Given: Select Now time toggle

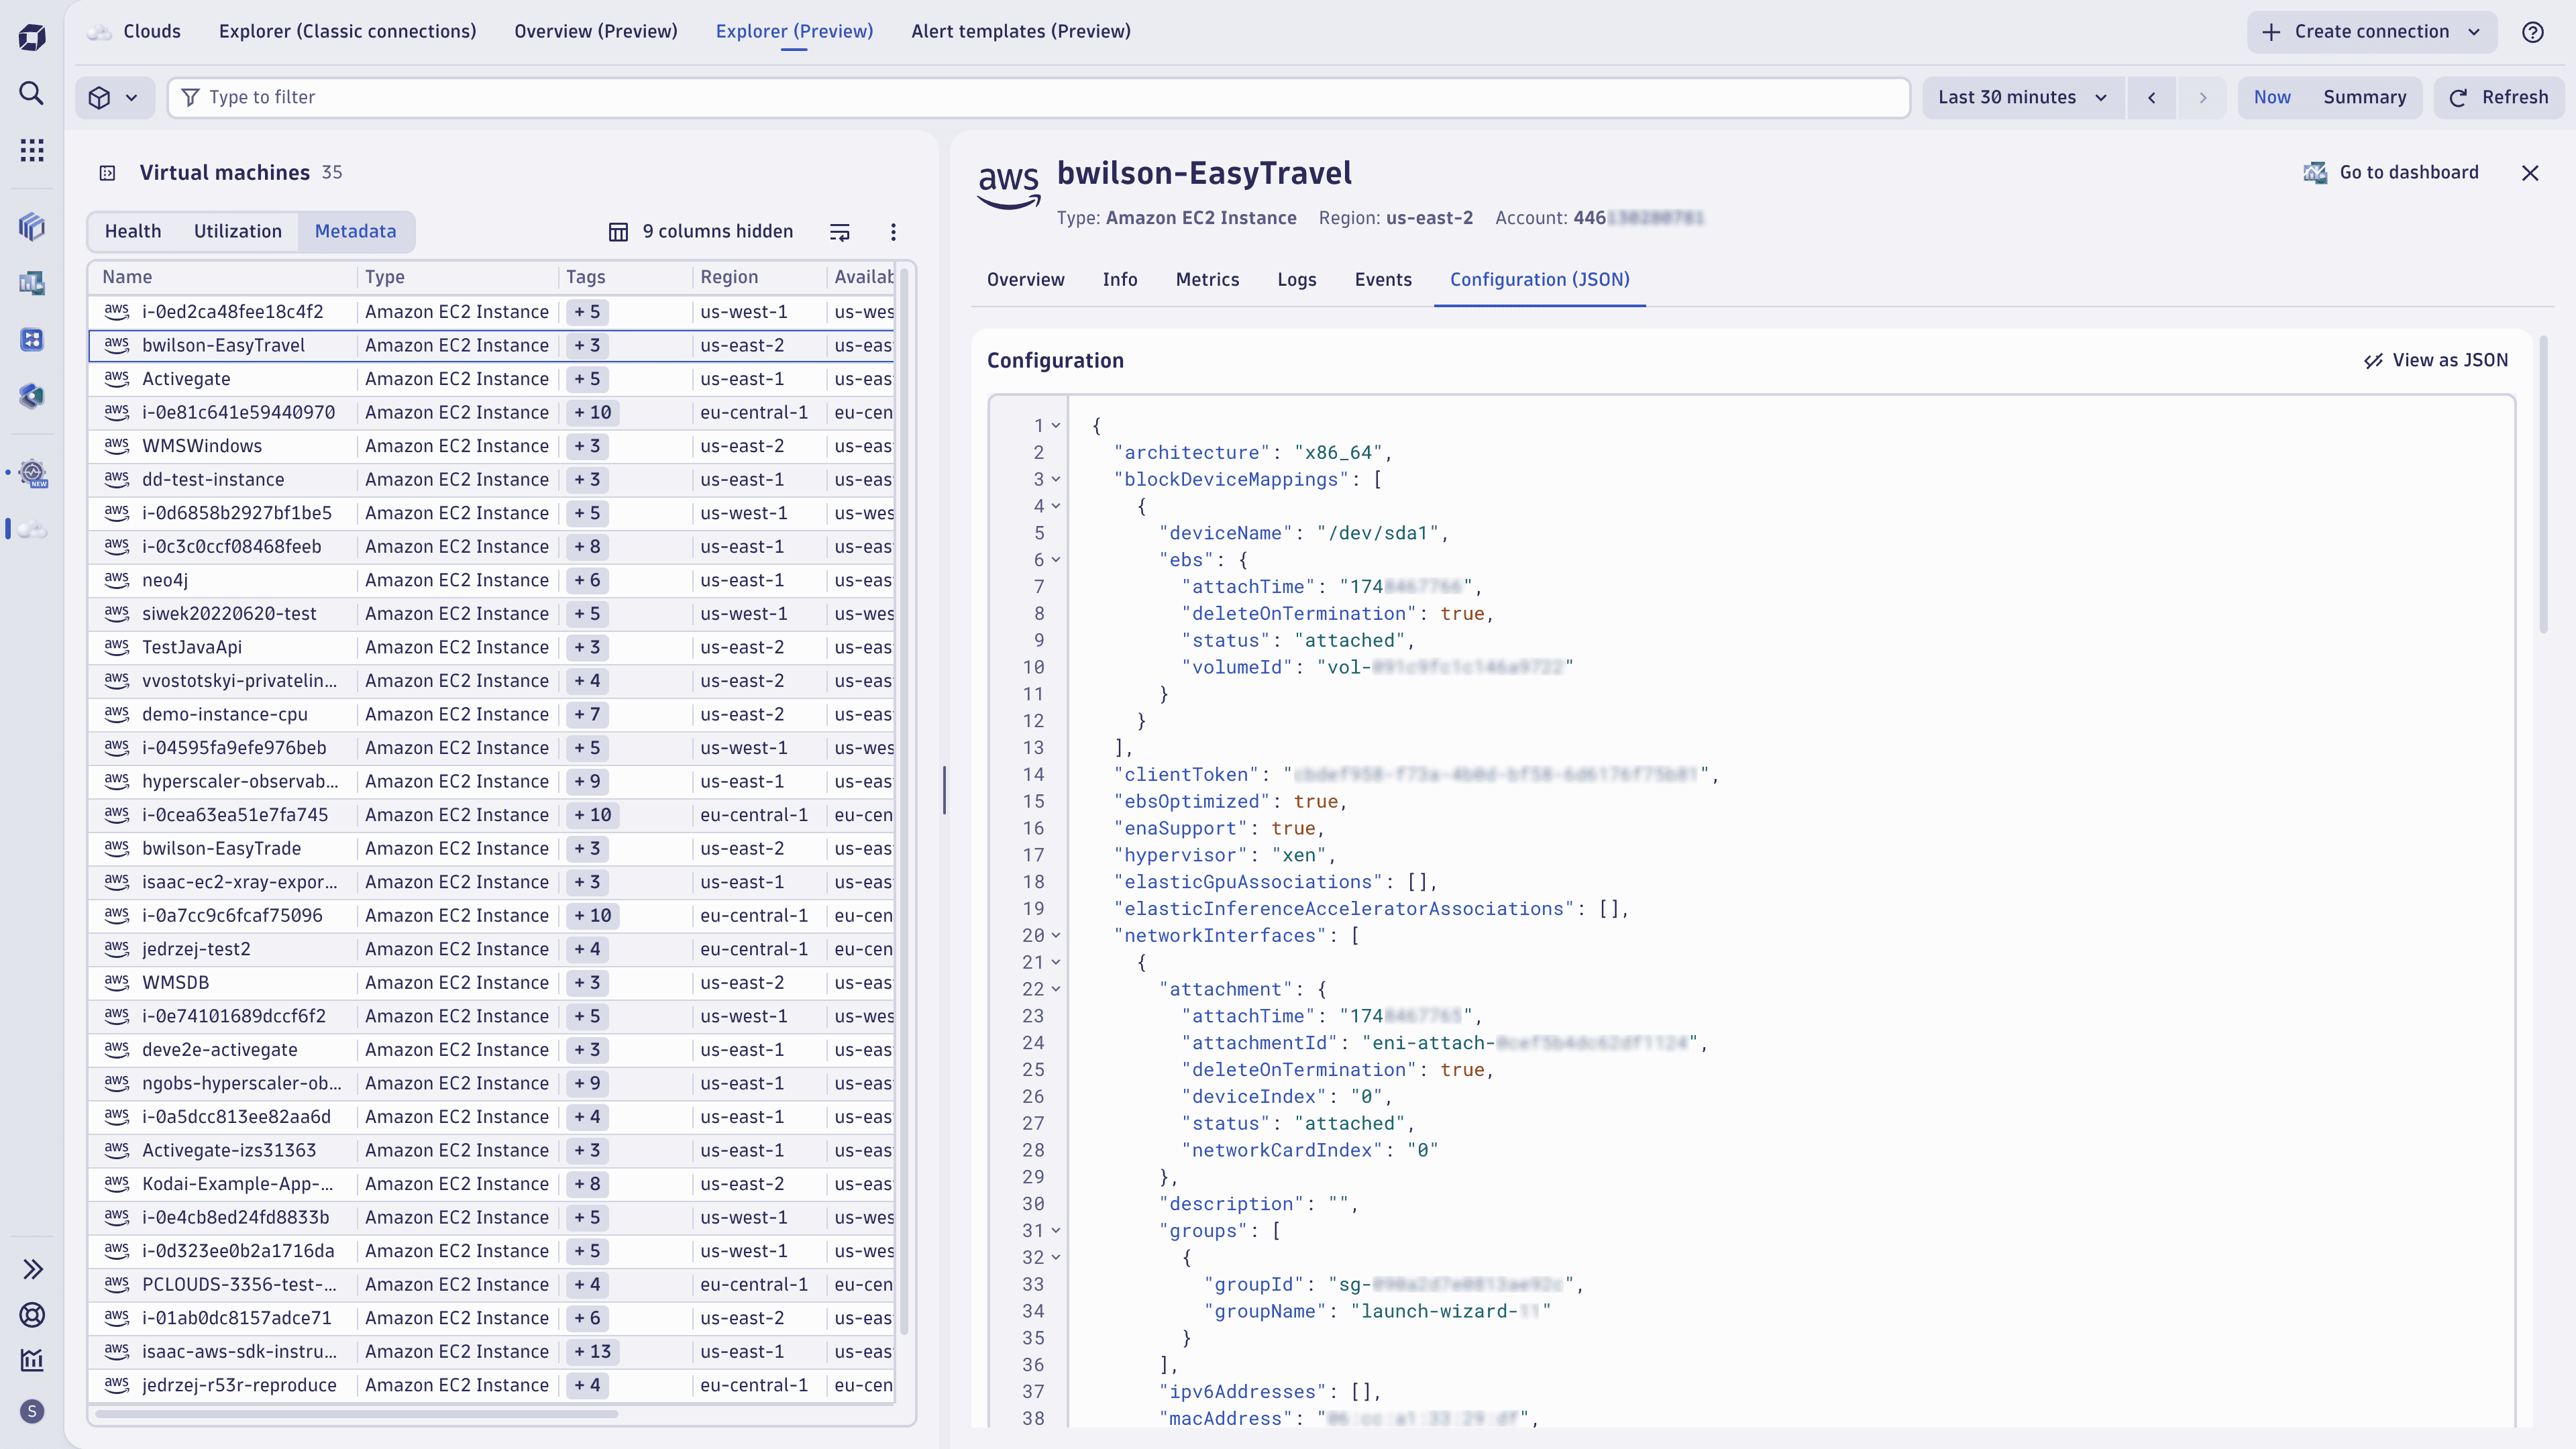Looking at the screenshot, I should (2272, 97).
